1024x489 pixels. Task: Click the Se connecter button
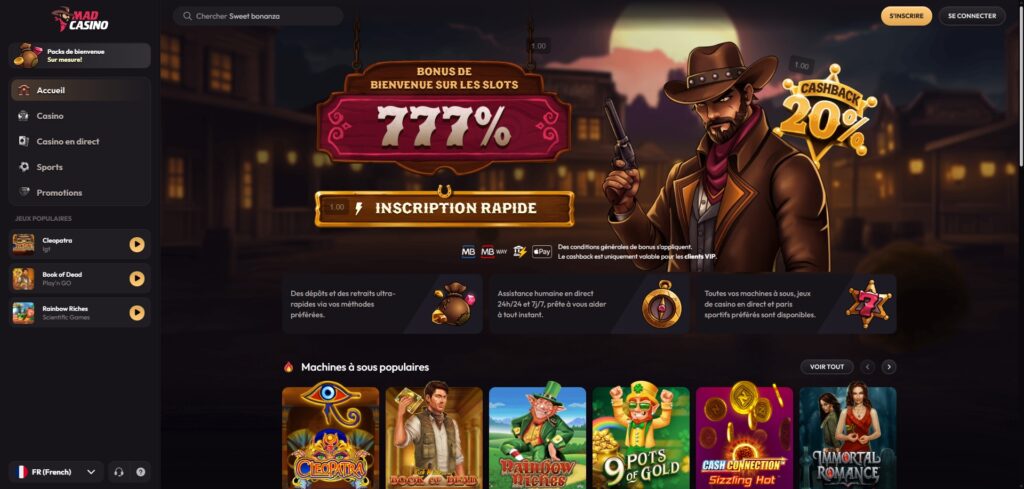pyautogui.click(x=972, y=16)
